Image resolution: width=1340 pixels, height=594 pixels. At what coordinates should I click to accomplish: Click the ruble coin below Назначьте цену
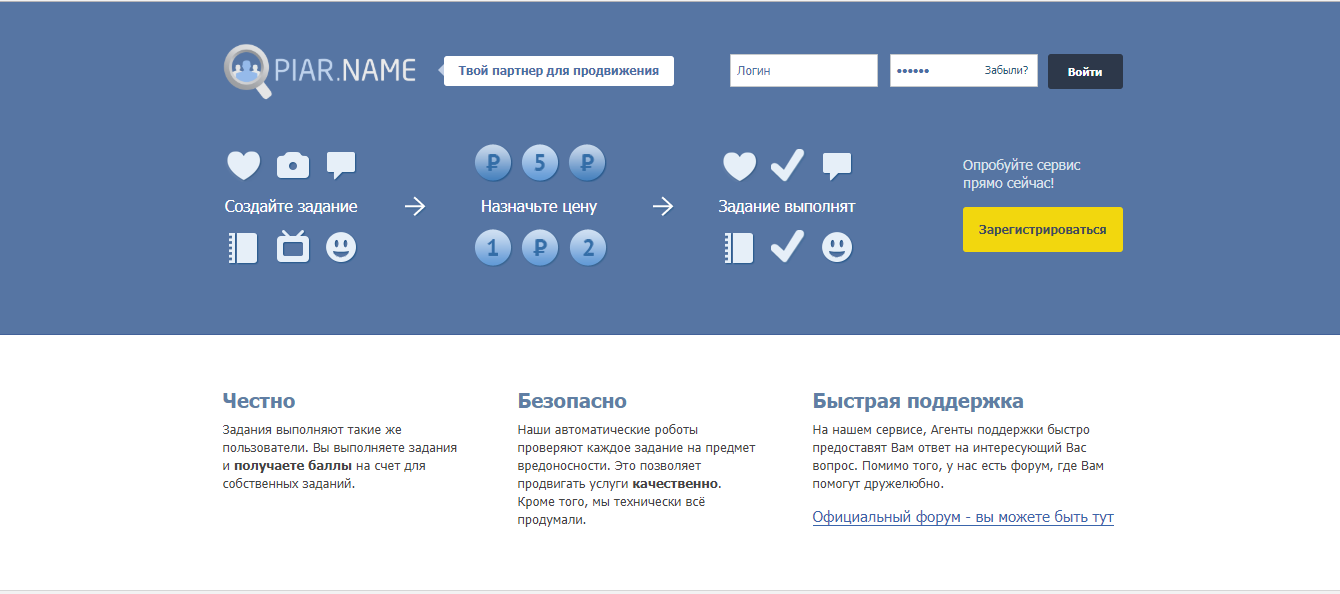tap(540, 247)
